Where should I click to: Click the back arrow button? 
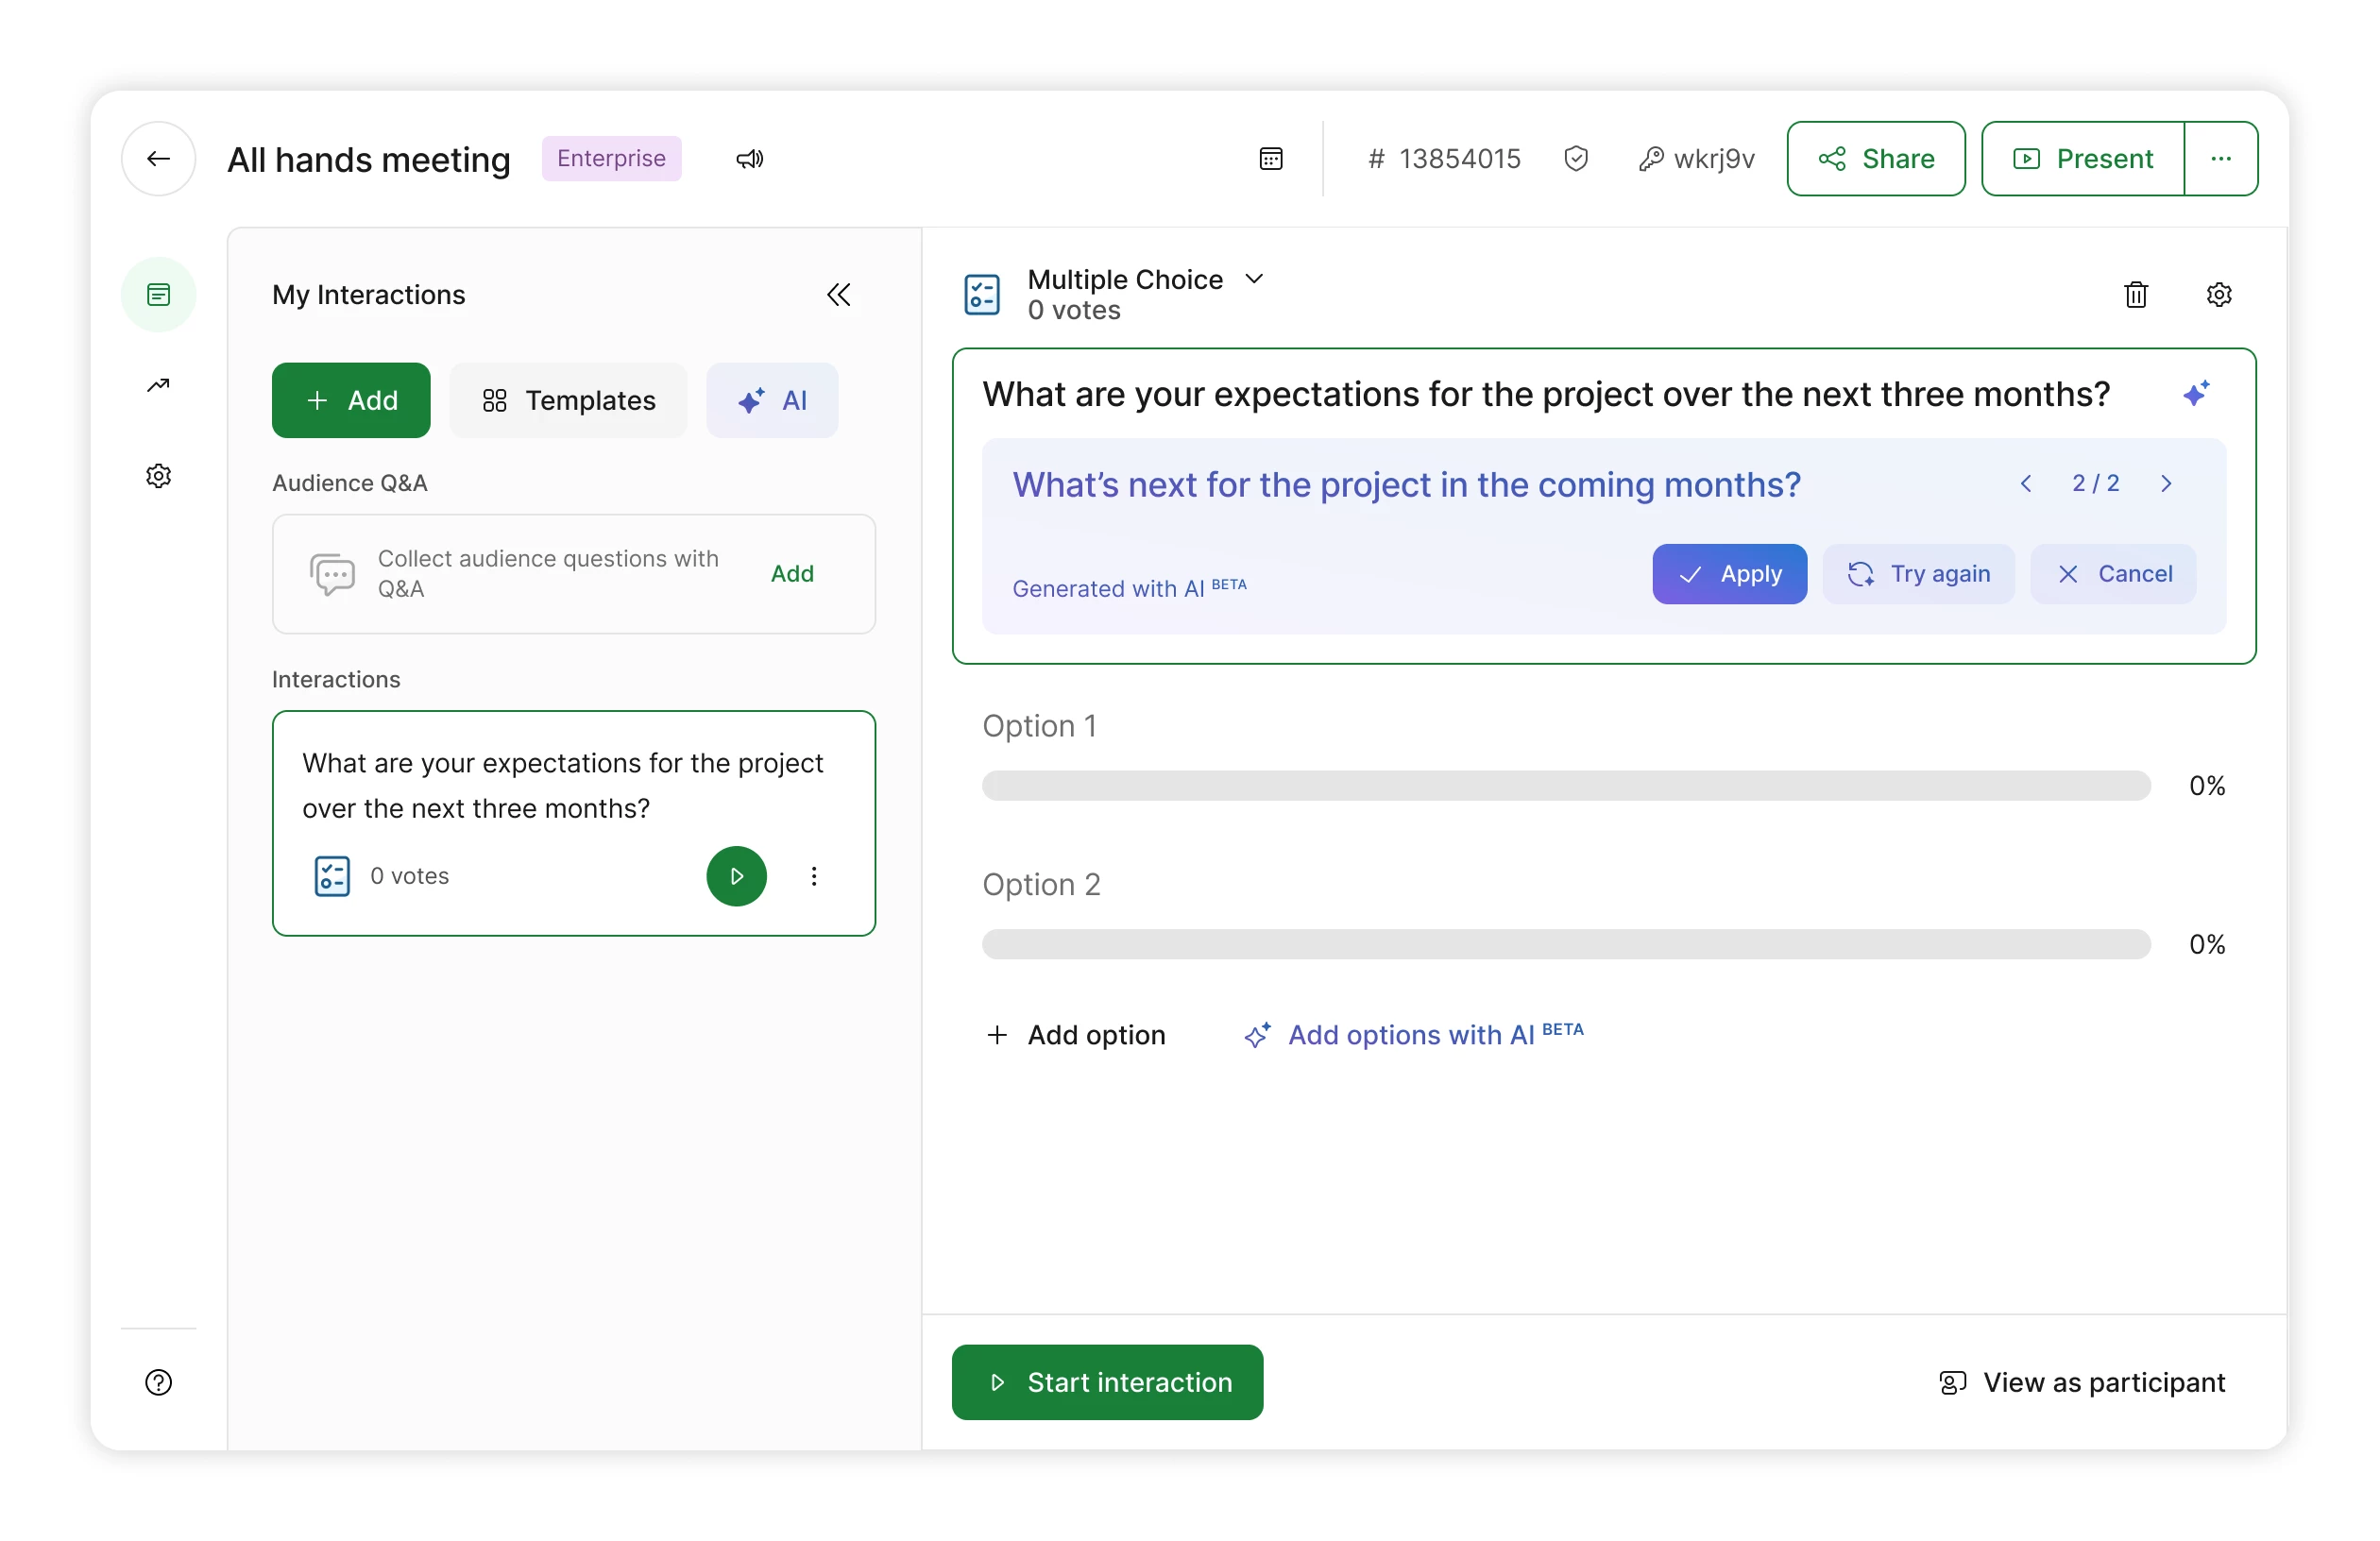coord(158,158)
